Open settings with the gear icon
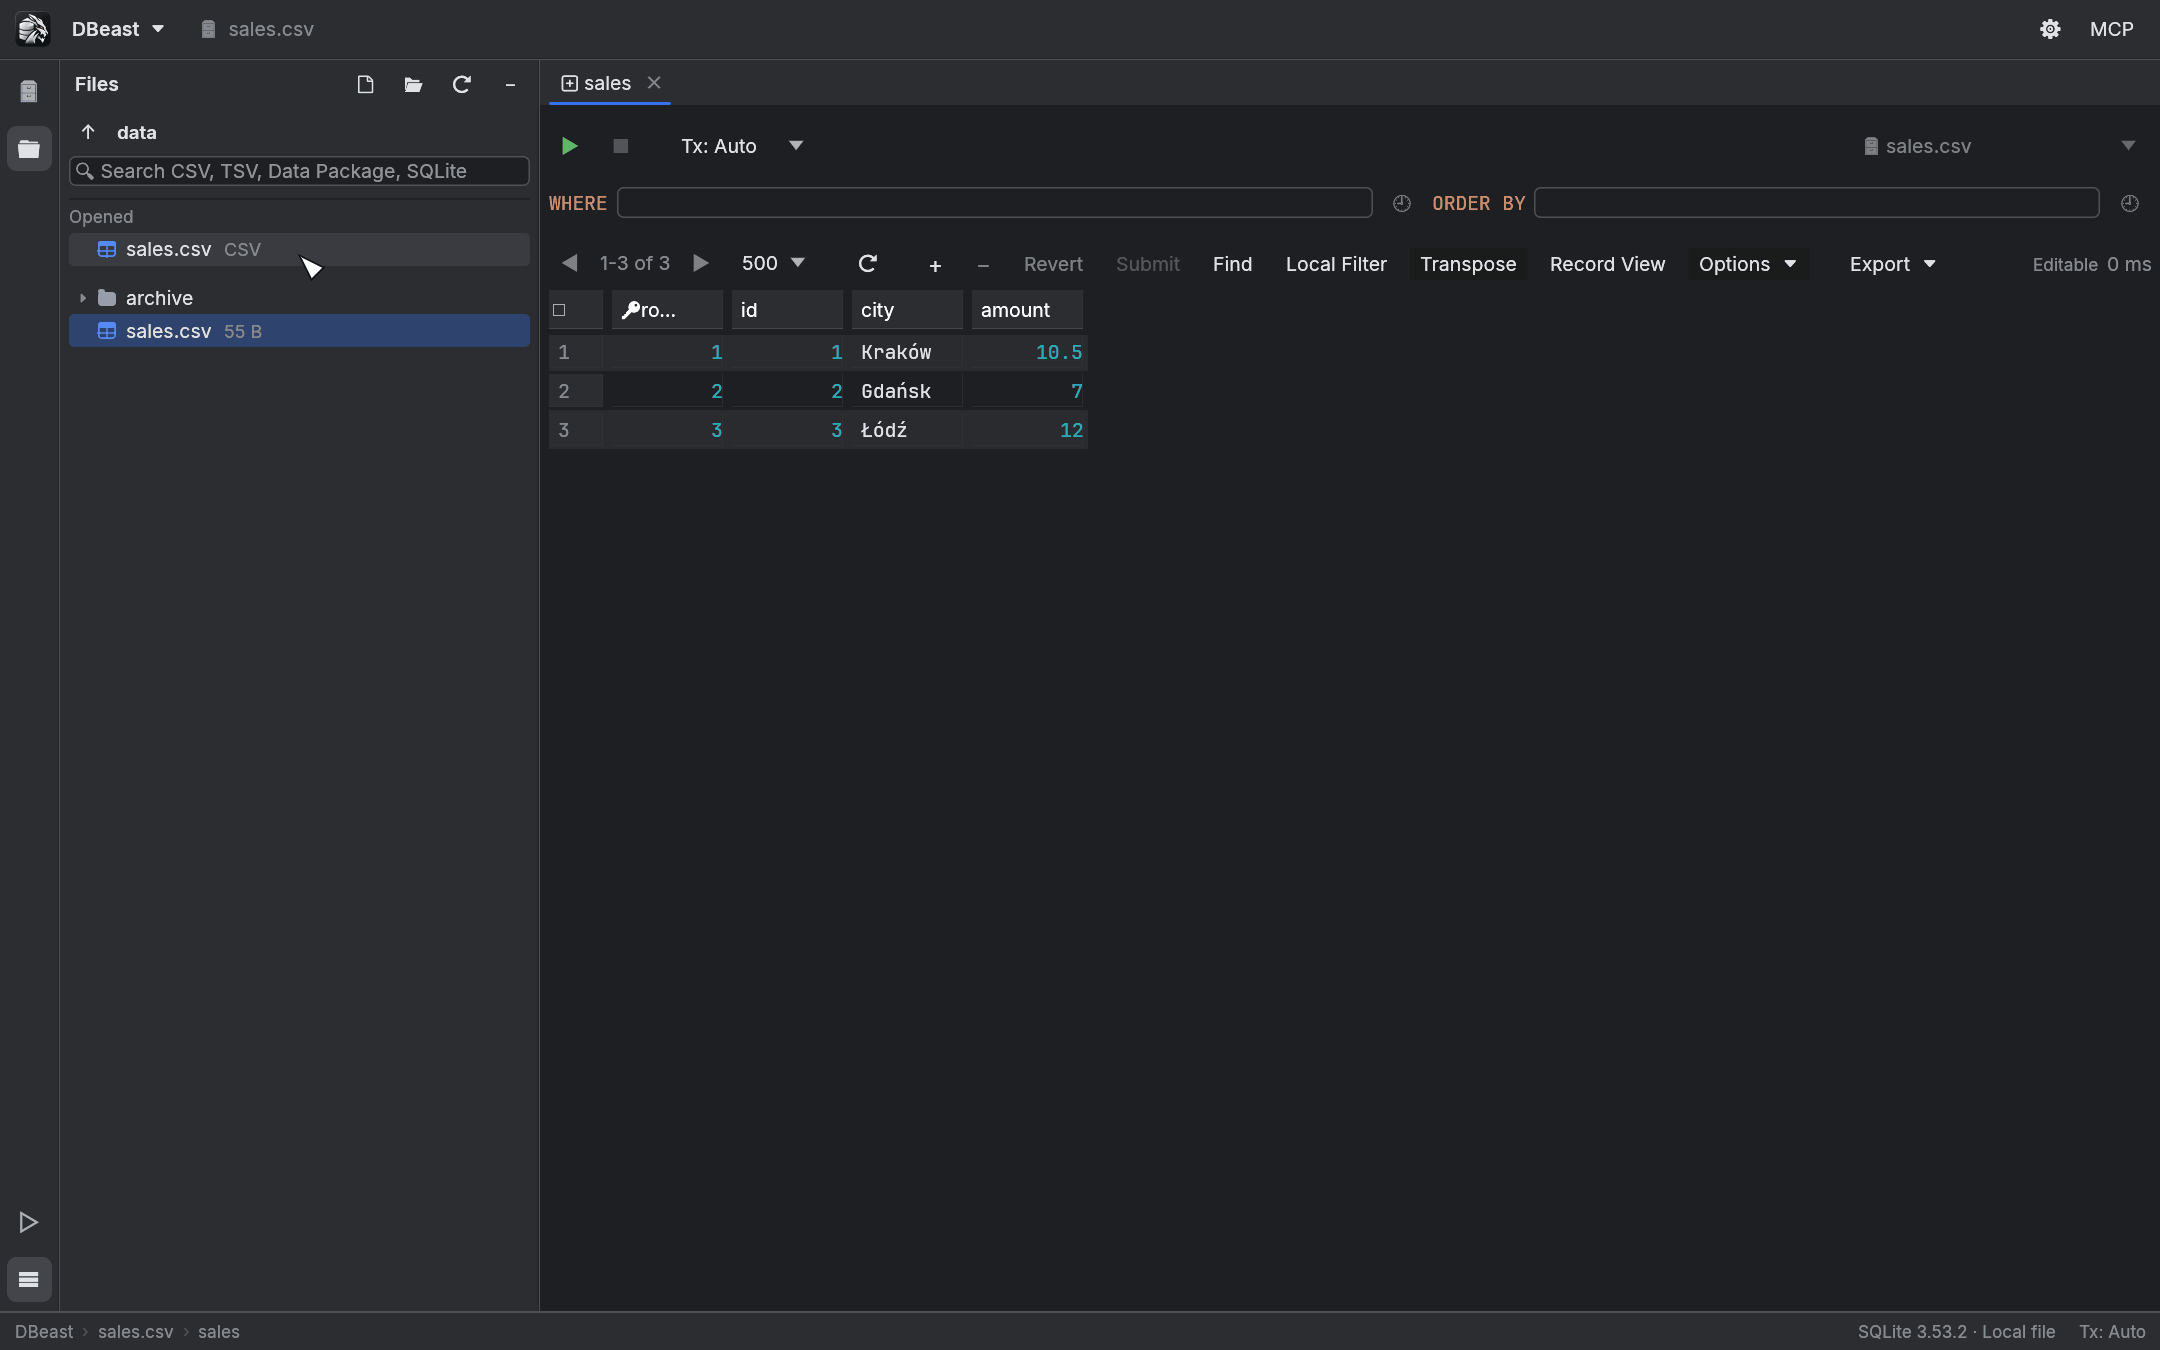This screenshot has width=2160, height=1350. tap(2050, 29)
